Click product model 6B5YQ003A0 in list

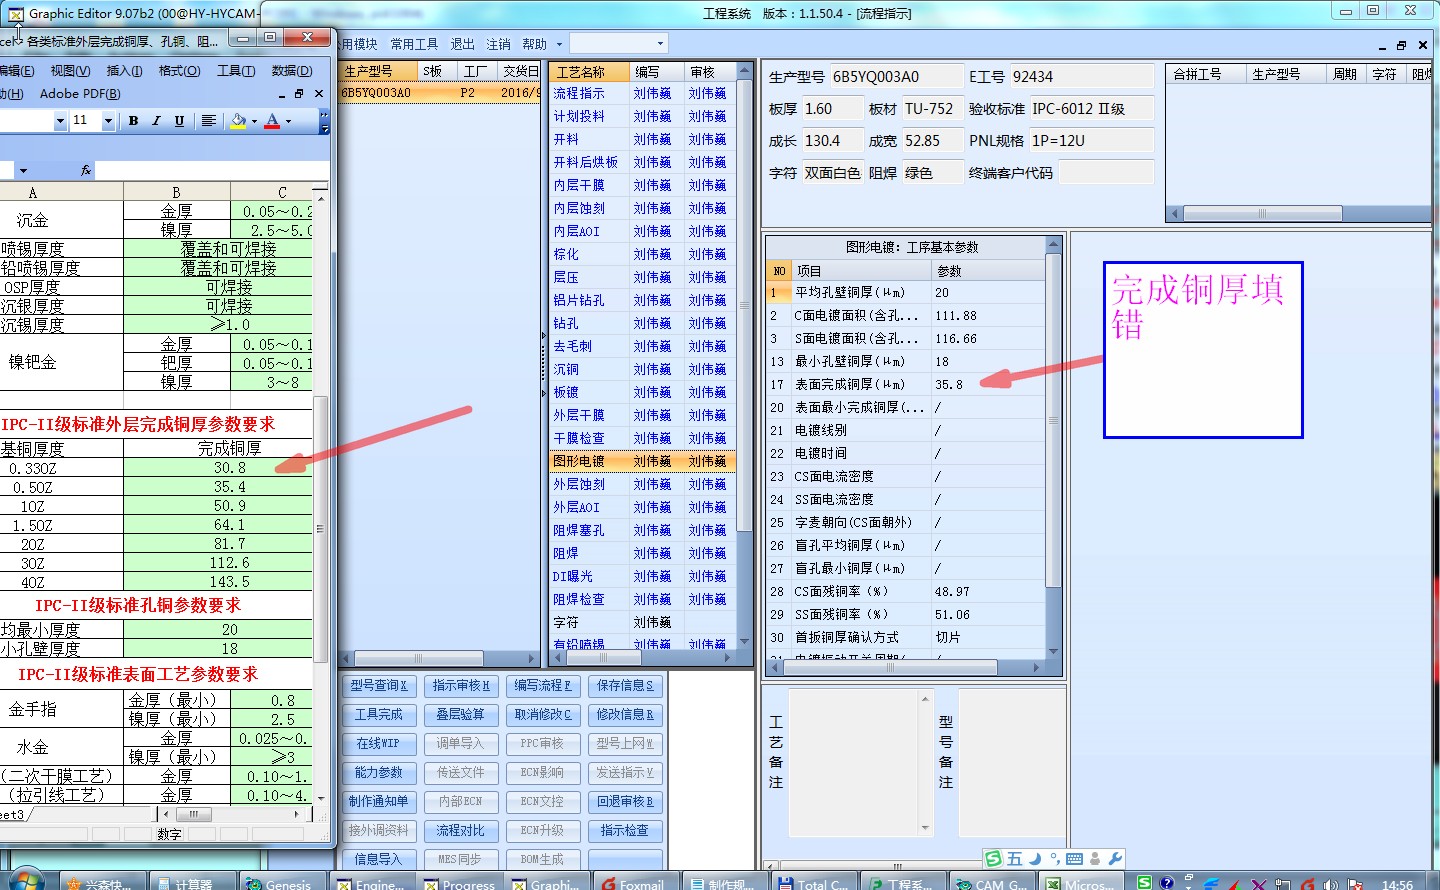coord(376,93)
